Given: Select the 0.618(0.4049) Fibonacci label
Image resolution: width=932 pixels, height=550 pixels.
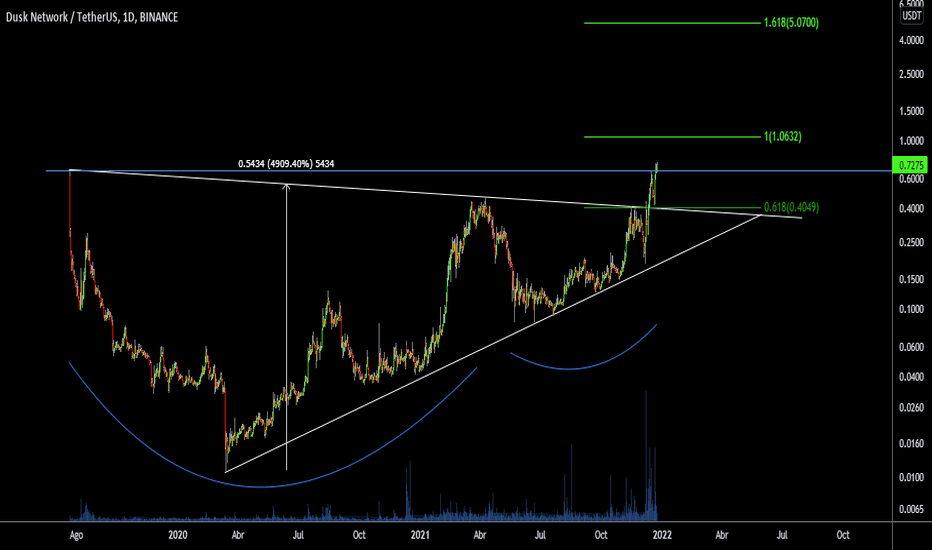Looking at the screenshot, I should click(791, 207).
